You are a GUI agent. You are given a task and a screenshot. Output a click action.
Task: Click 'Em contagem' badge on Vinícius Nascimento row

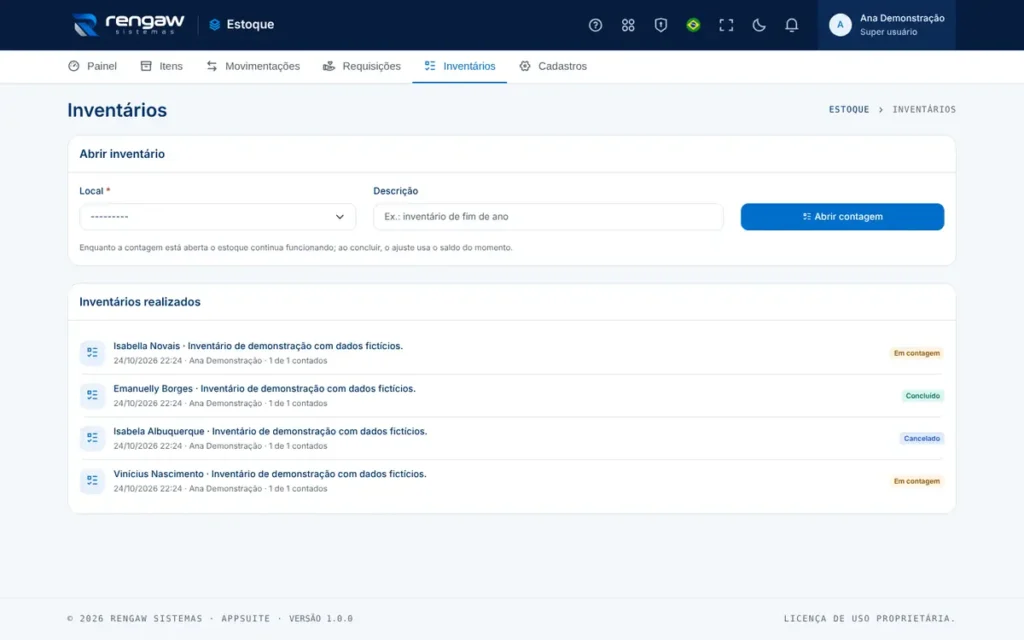pyautogui.click(x=916, y=481)
